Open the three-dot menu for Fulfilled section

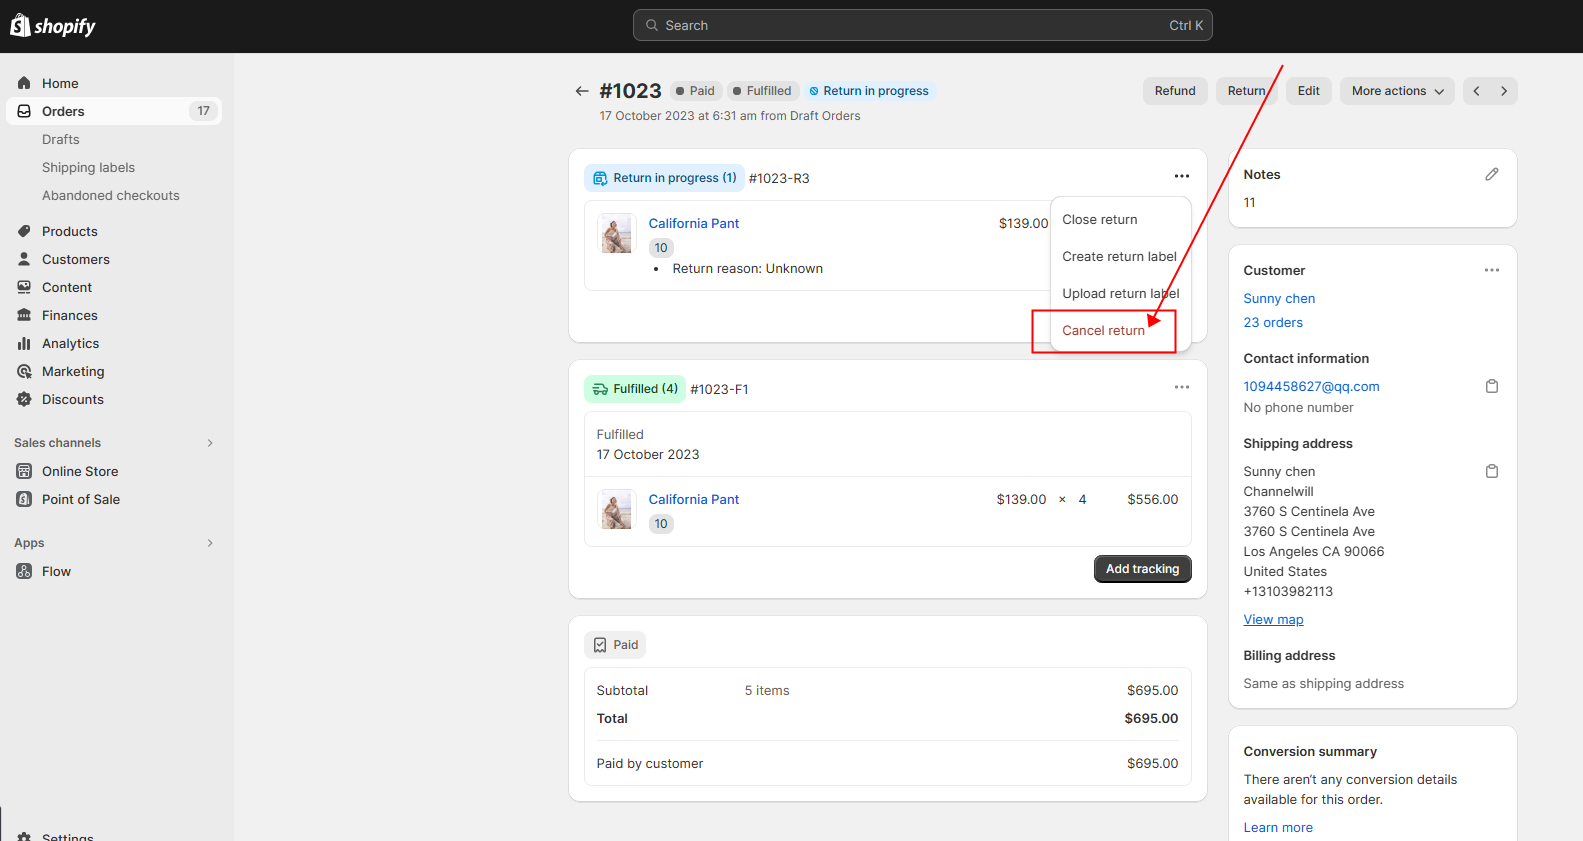[1181, 388]
